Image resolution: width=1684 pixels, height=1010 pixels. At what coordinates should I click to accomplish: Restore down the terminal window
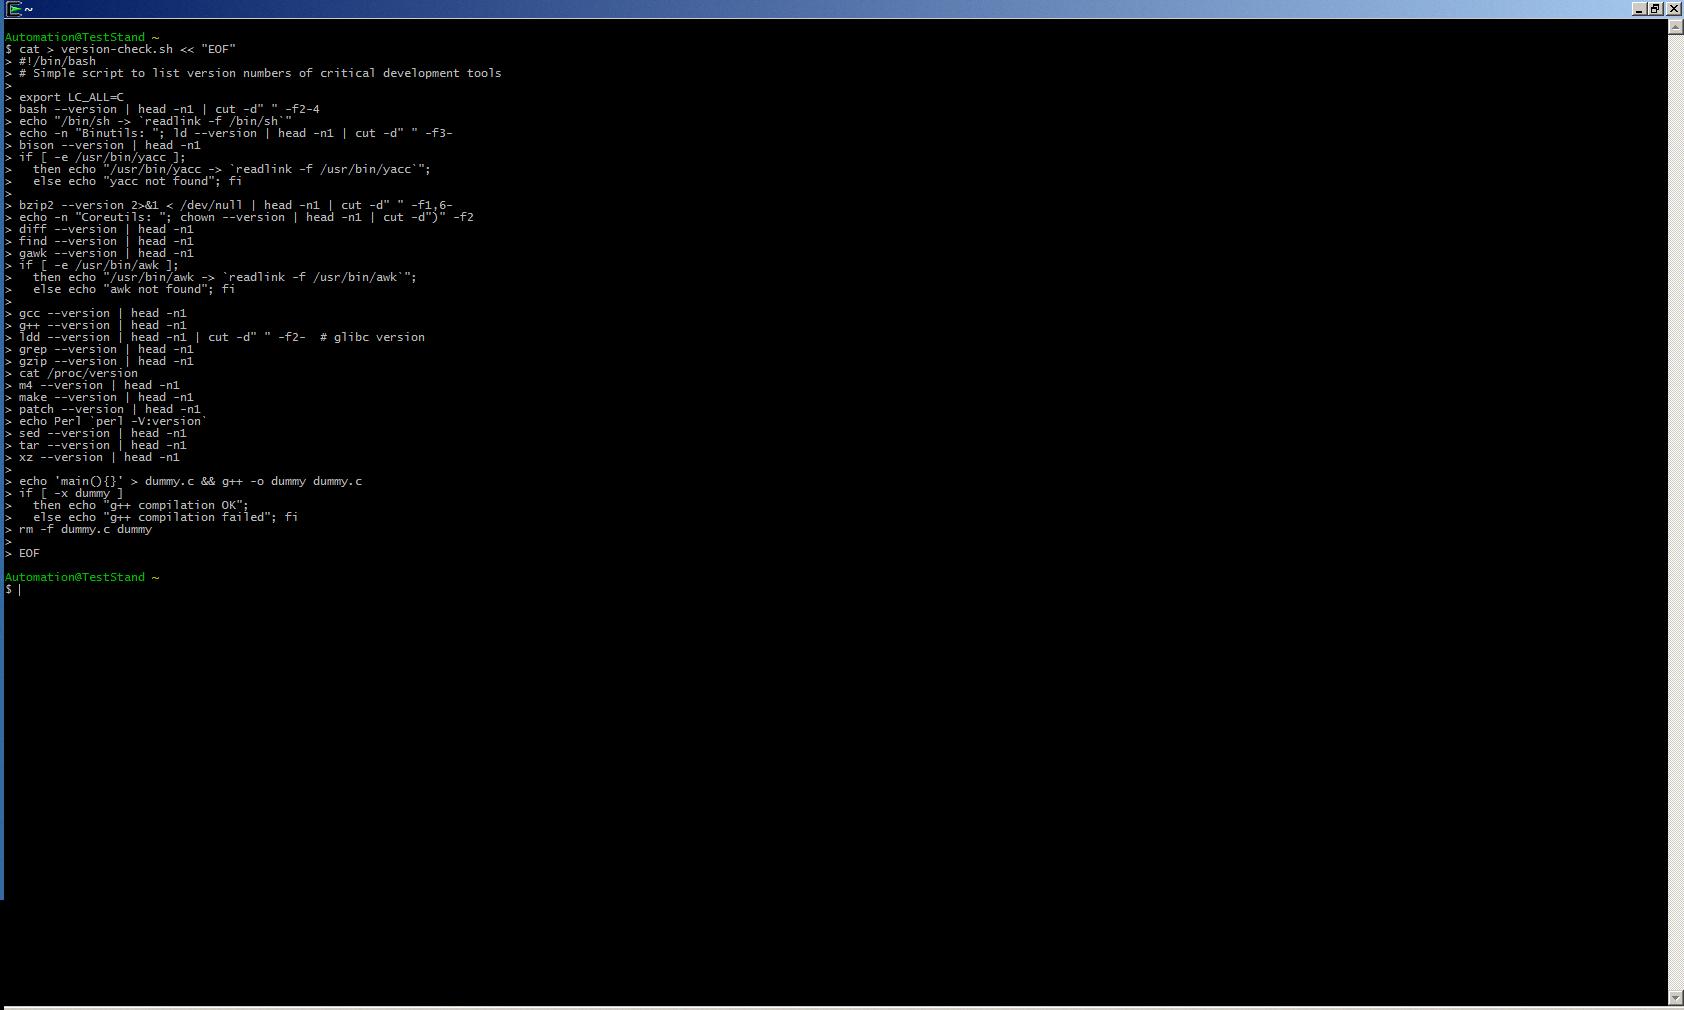[x=1656, y=9]
